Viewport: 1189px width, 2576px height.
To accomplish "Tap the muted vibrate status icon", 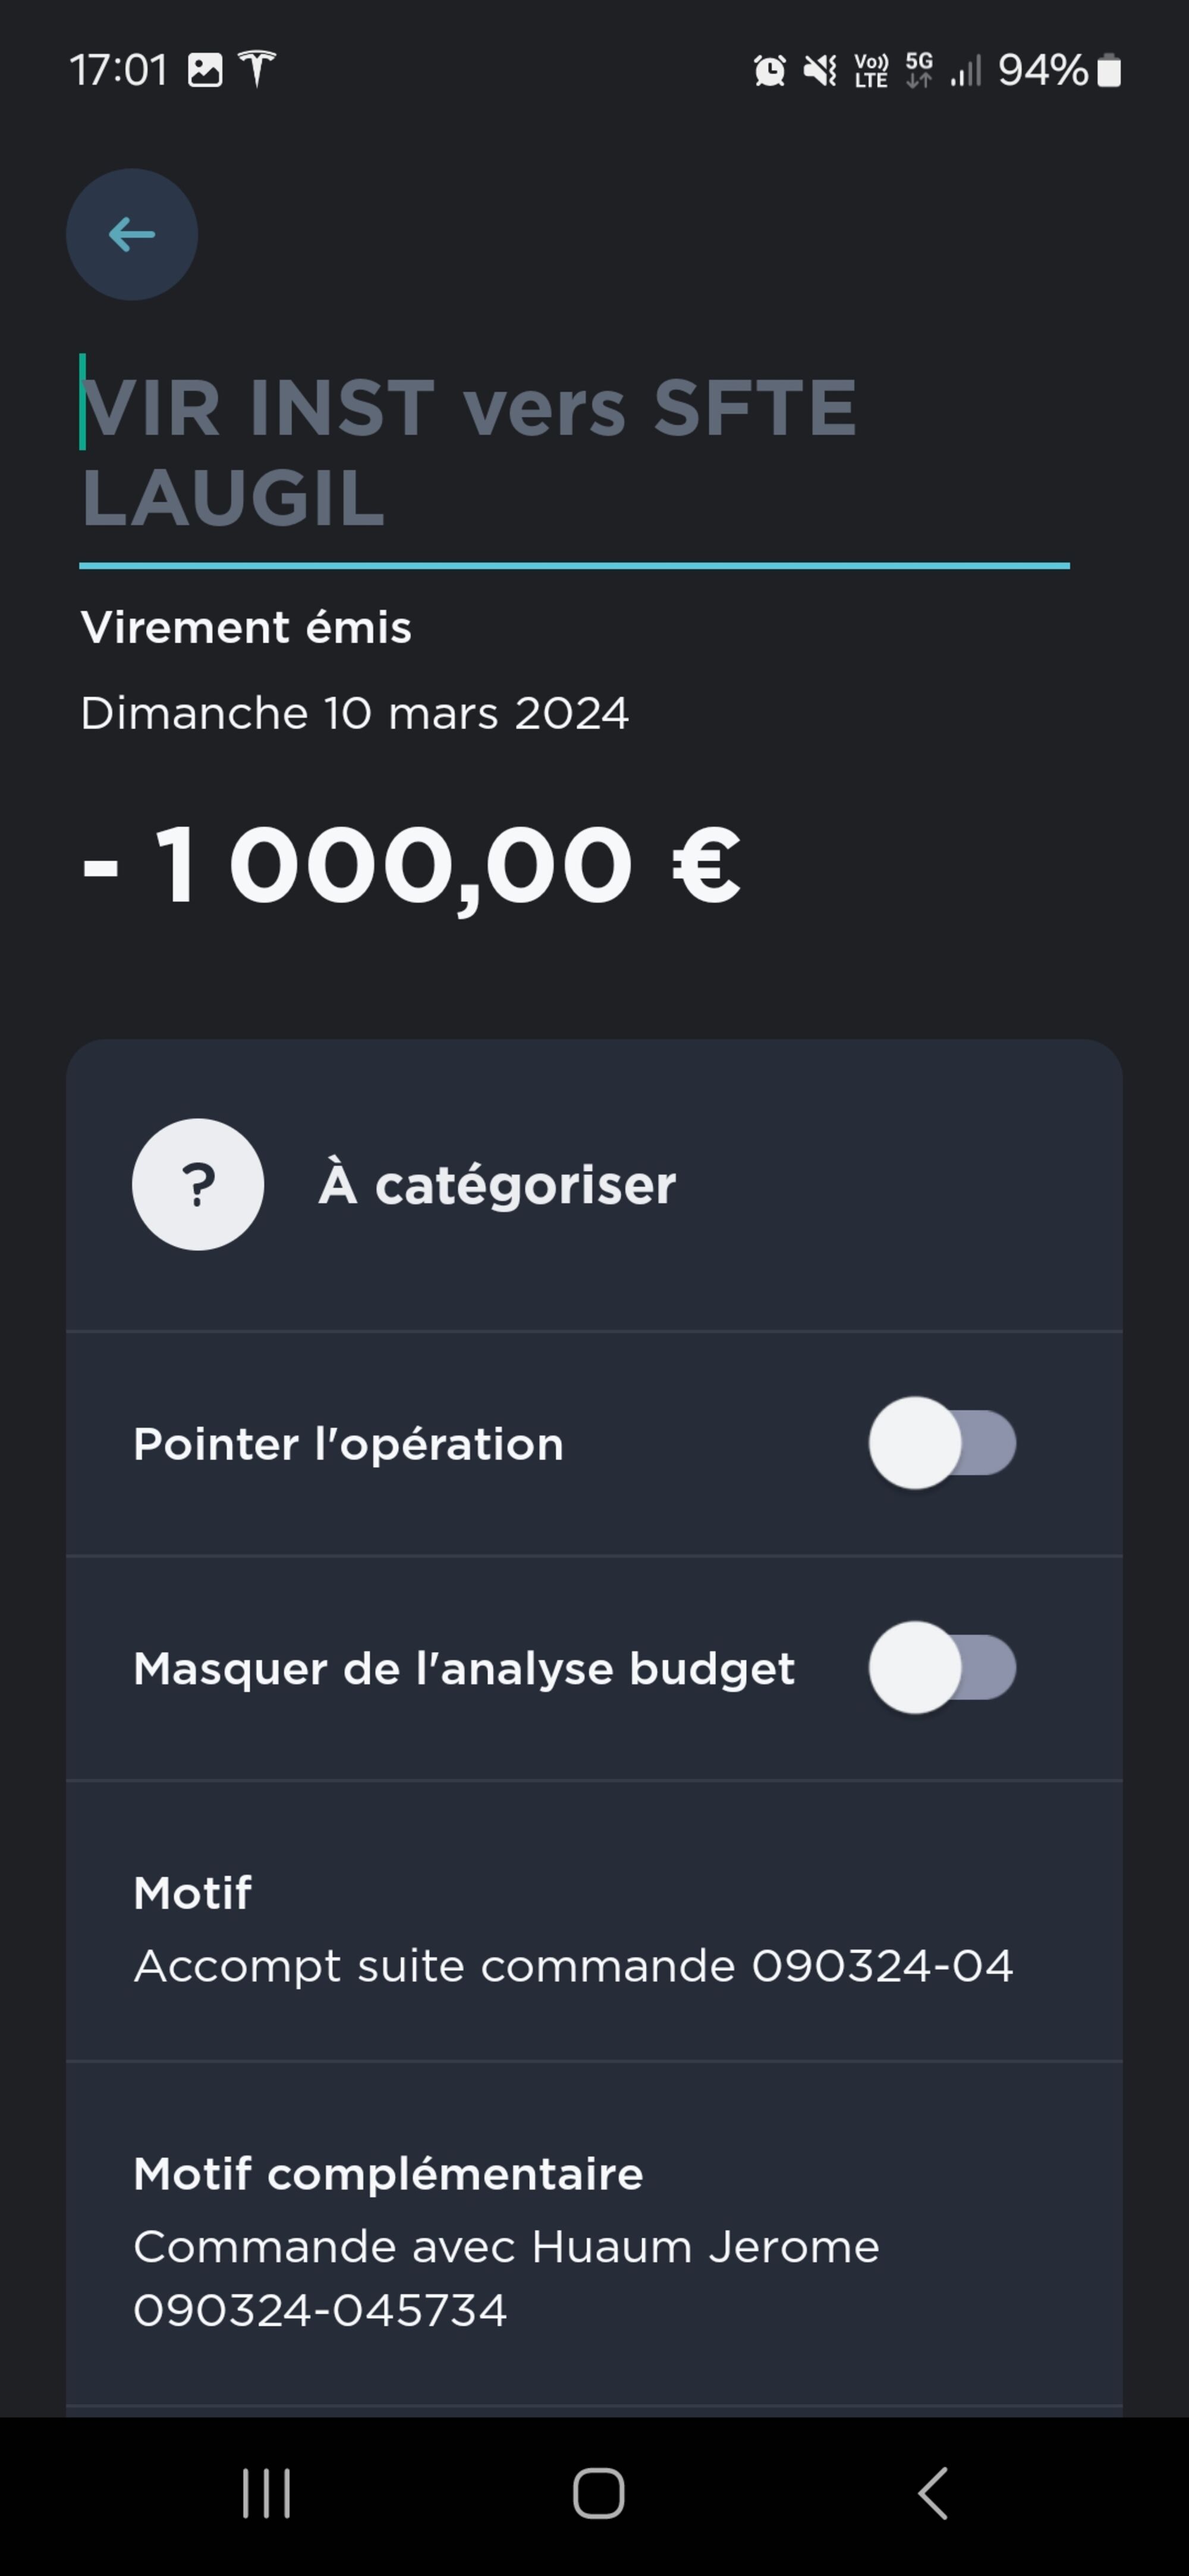I will (820, 71).
